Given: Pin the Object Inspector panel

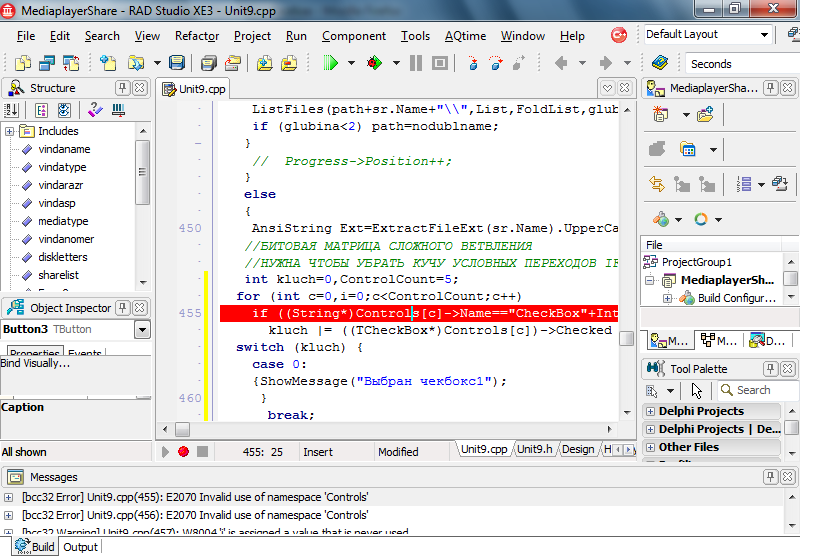Looking at the screenshot, I should coord(122,308).
